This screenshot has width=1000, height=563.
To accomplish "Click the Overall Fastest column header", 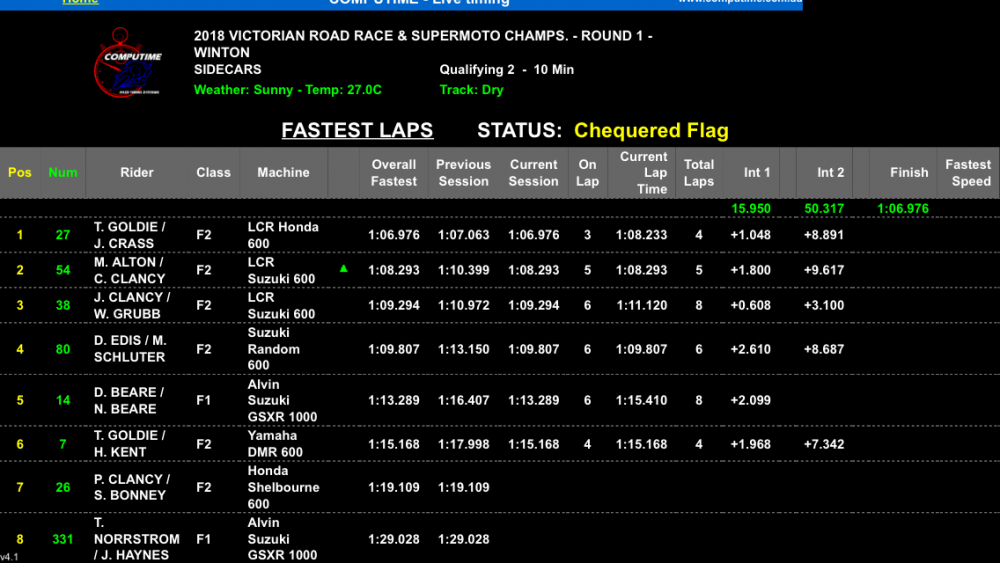I will 393,173.
